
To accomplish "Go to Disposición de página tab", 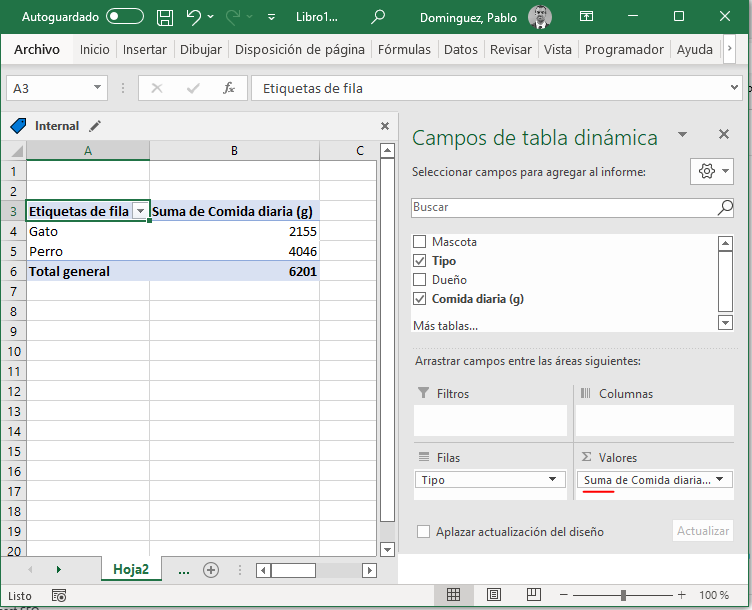I will click(x=300, y=49).
